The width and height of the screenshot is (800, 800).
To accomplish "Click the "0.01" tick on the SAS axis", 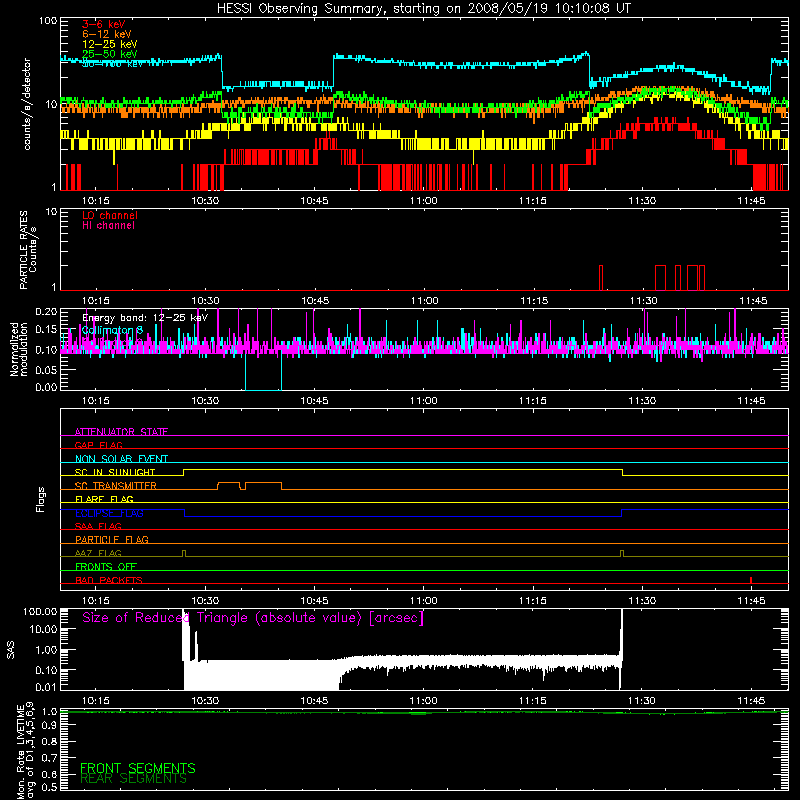I will 46,687.
